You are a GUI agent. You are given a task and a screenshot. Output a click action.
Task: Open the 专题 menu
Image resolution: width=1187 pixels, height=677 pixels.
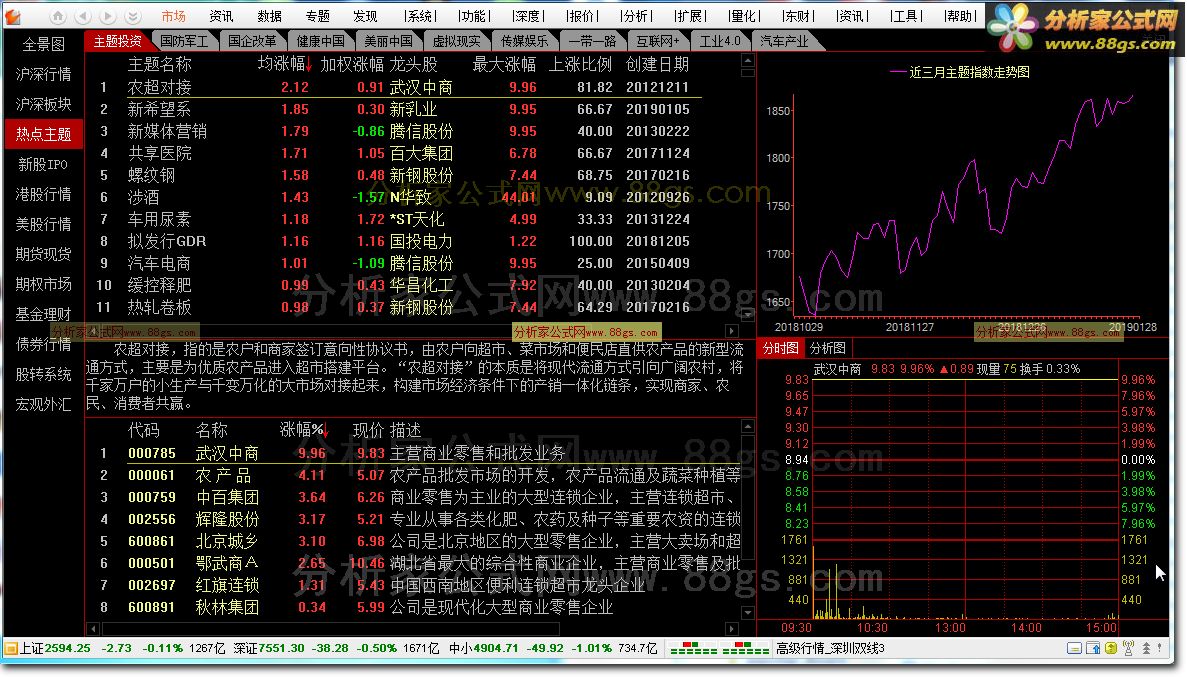coord(318,16)
